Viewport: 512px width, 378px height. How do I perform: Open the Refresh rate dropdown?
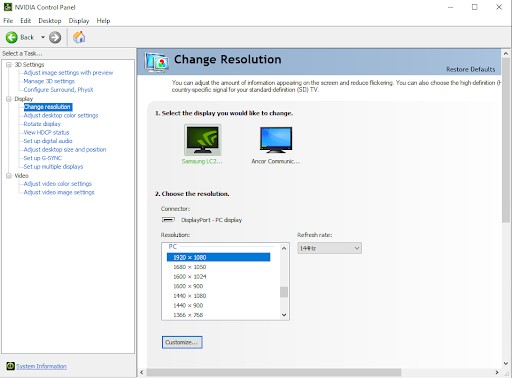pos(329,248)
